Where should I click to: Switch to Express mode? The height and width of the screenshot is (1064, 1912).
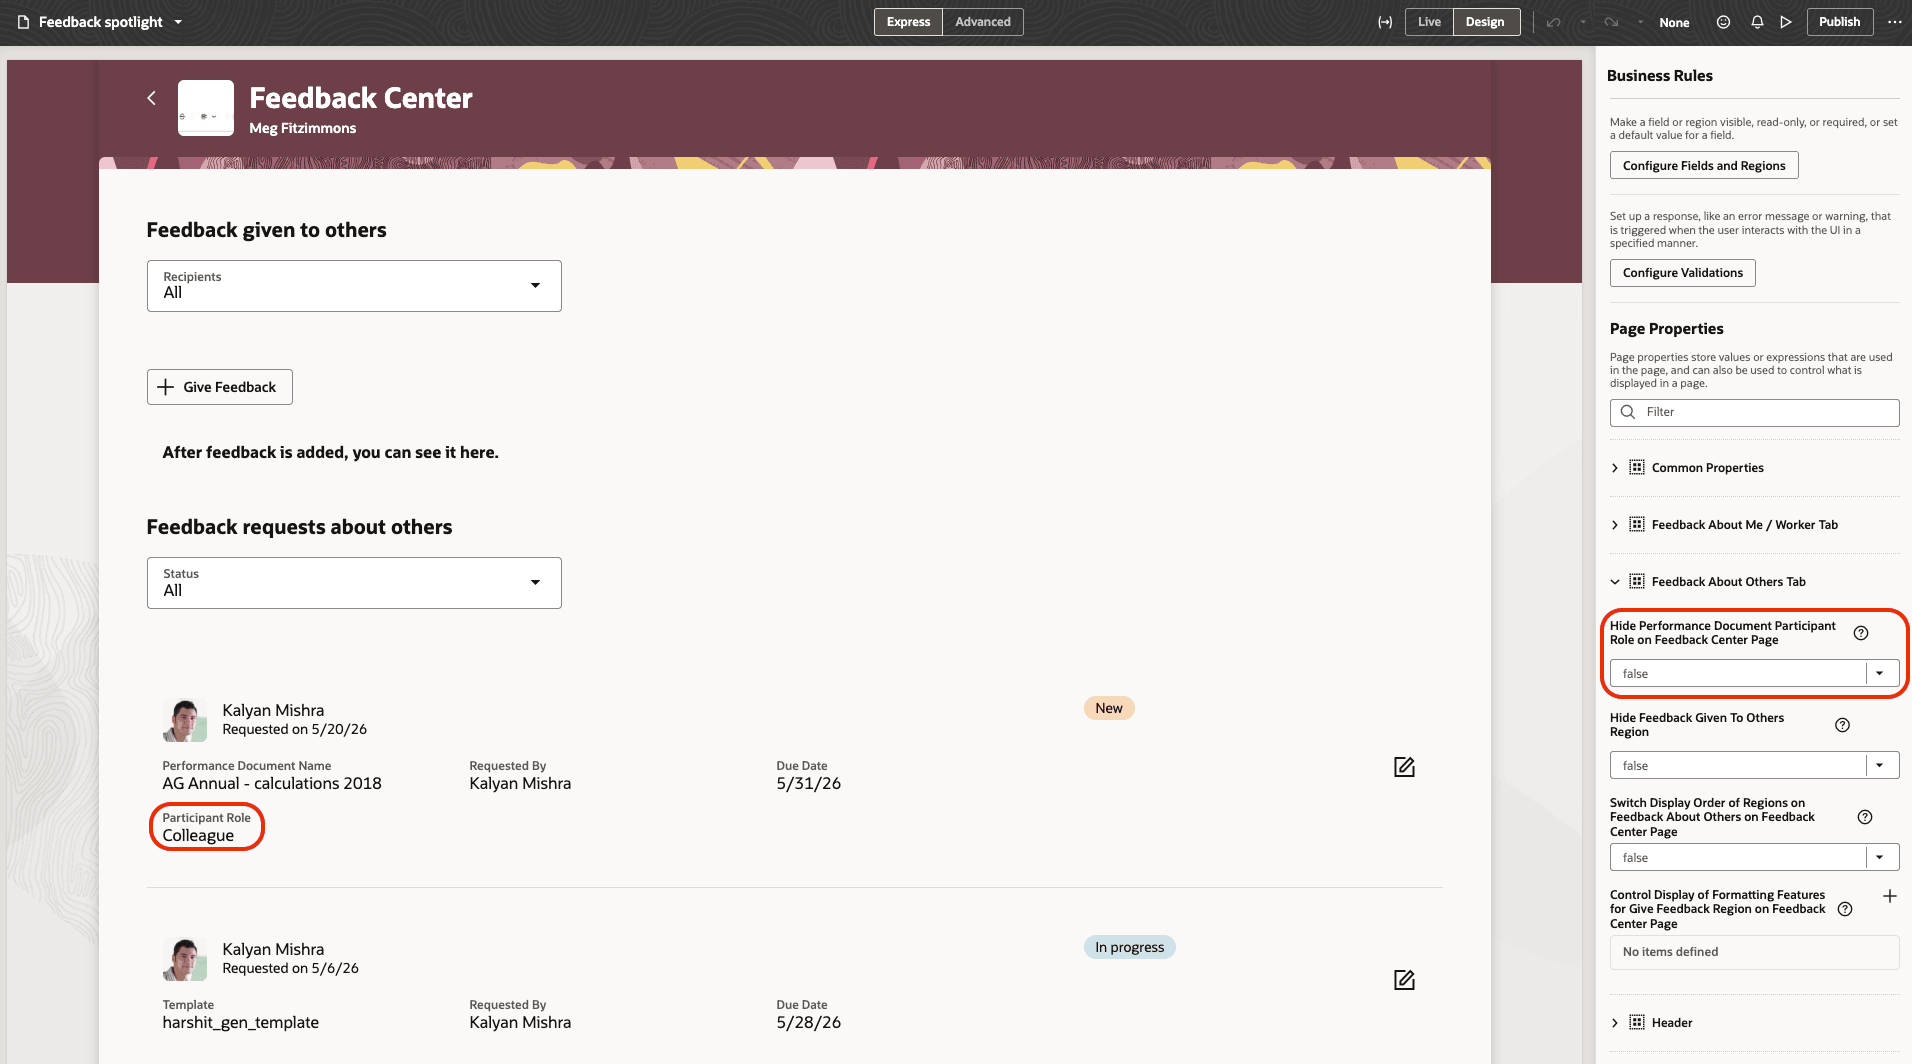point(908,22)
